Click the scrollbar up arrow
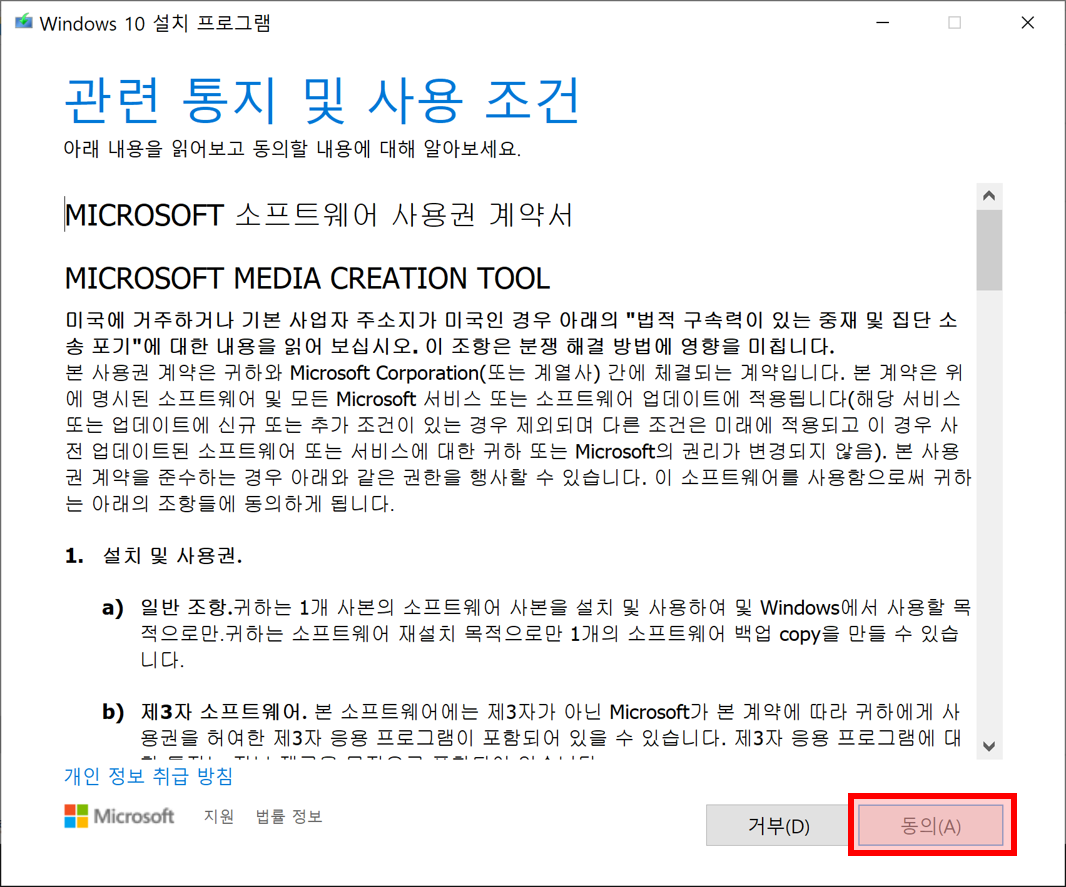The width and height of the screenshot is (1066, 887). pyautogui.click(x=989, y=196)
